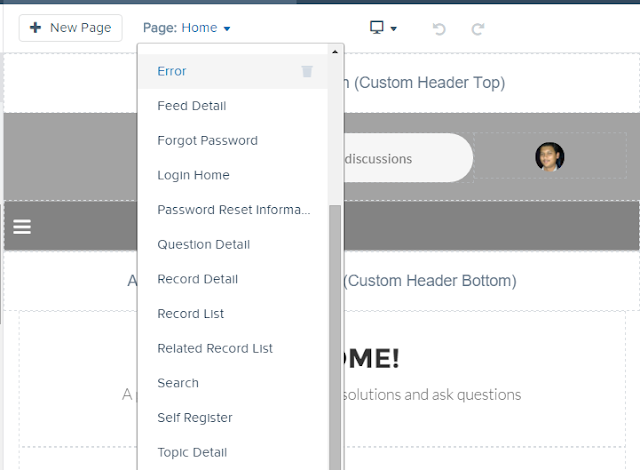Viewport: 640px width, 470px height.
Task: Open the hamburger navigation menu icon
Action: tap(22, 227)
